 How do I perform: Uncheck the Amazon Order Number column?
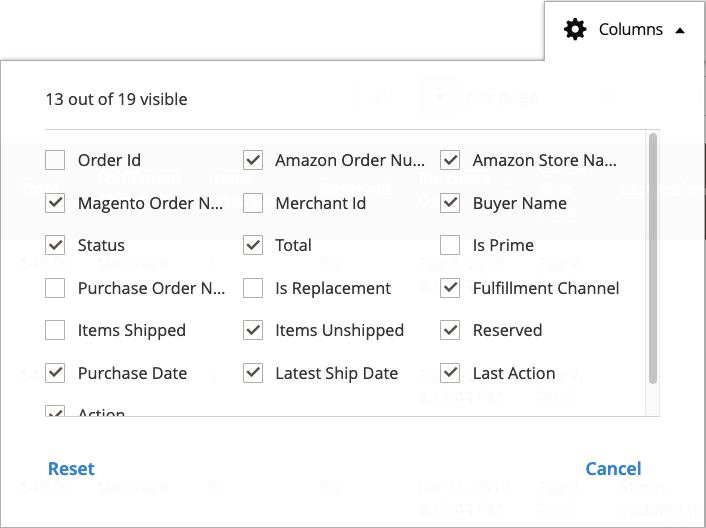tap(253, 160)
